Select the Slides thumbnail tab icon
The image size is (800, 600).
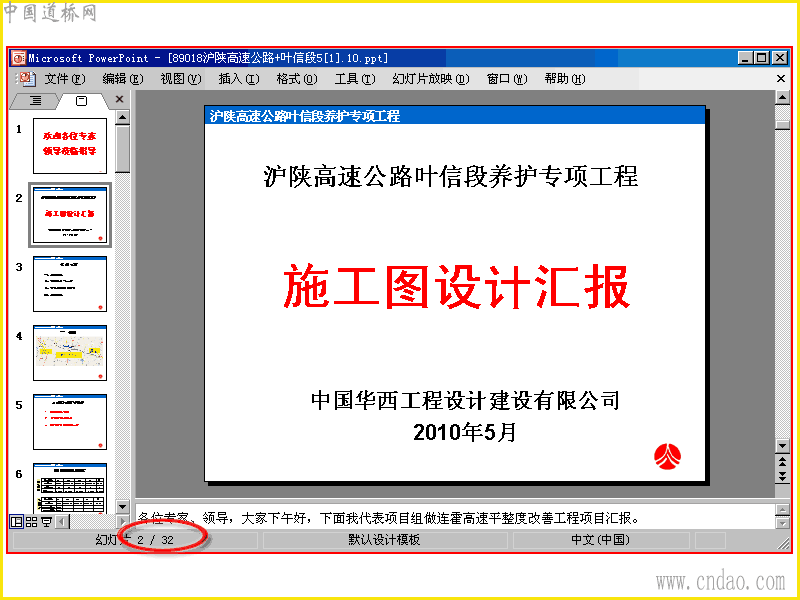click(x=81, y=101)
